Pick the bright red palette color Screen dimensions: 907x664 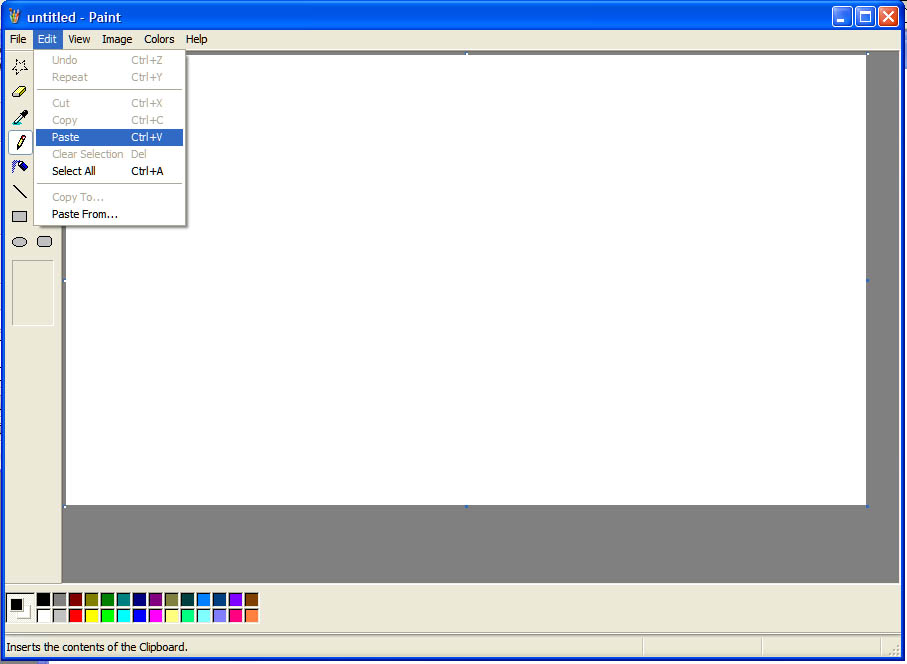(x=75, y=616)
